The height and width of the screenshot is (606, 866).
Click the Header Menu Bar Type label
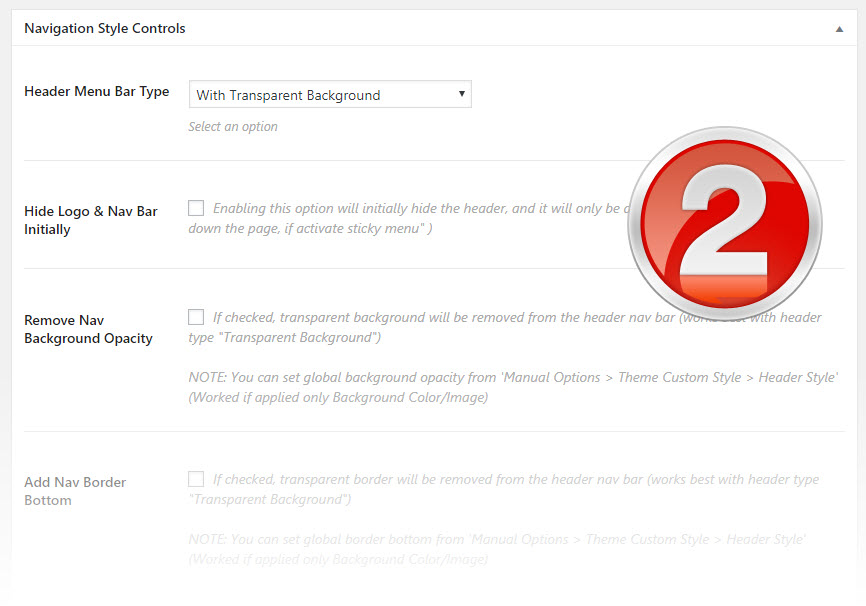[97, 91]
